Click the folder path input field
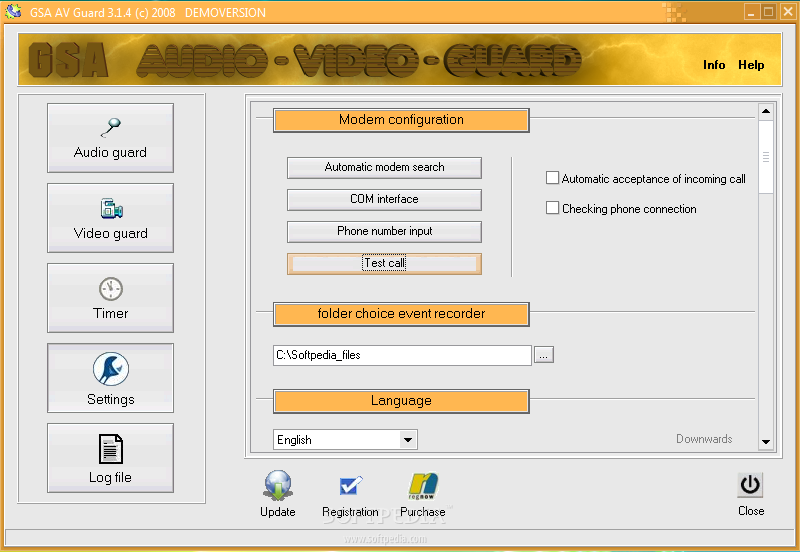The width and height of the screenshot is (800, 552). click(402, 355)
